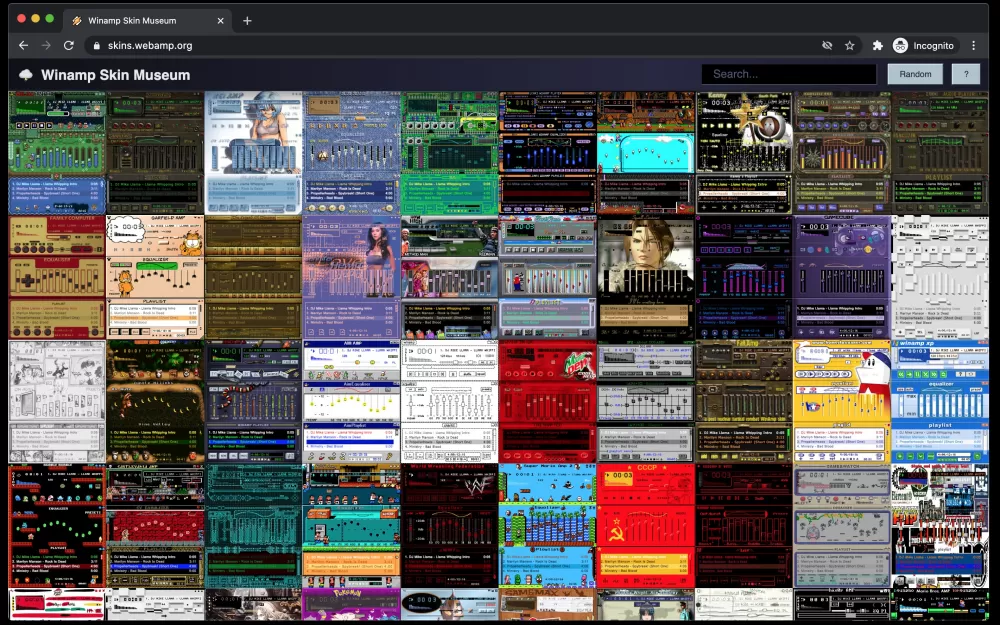1000x625 pixels.
Task: Open the South Park Kenny skin
Action: (744, 152)
